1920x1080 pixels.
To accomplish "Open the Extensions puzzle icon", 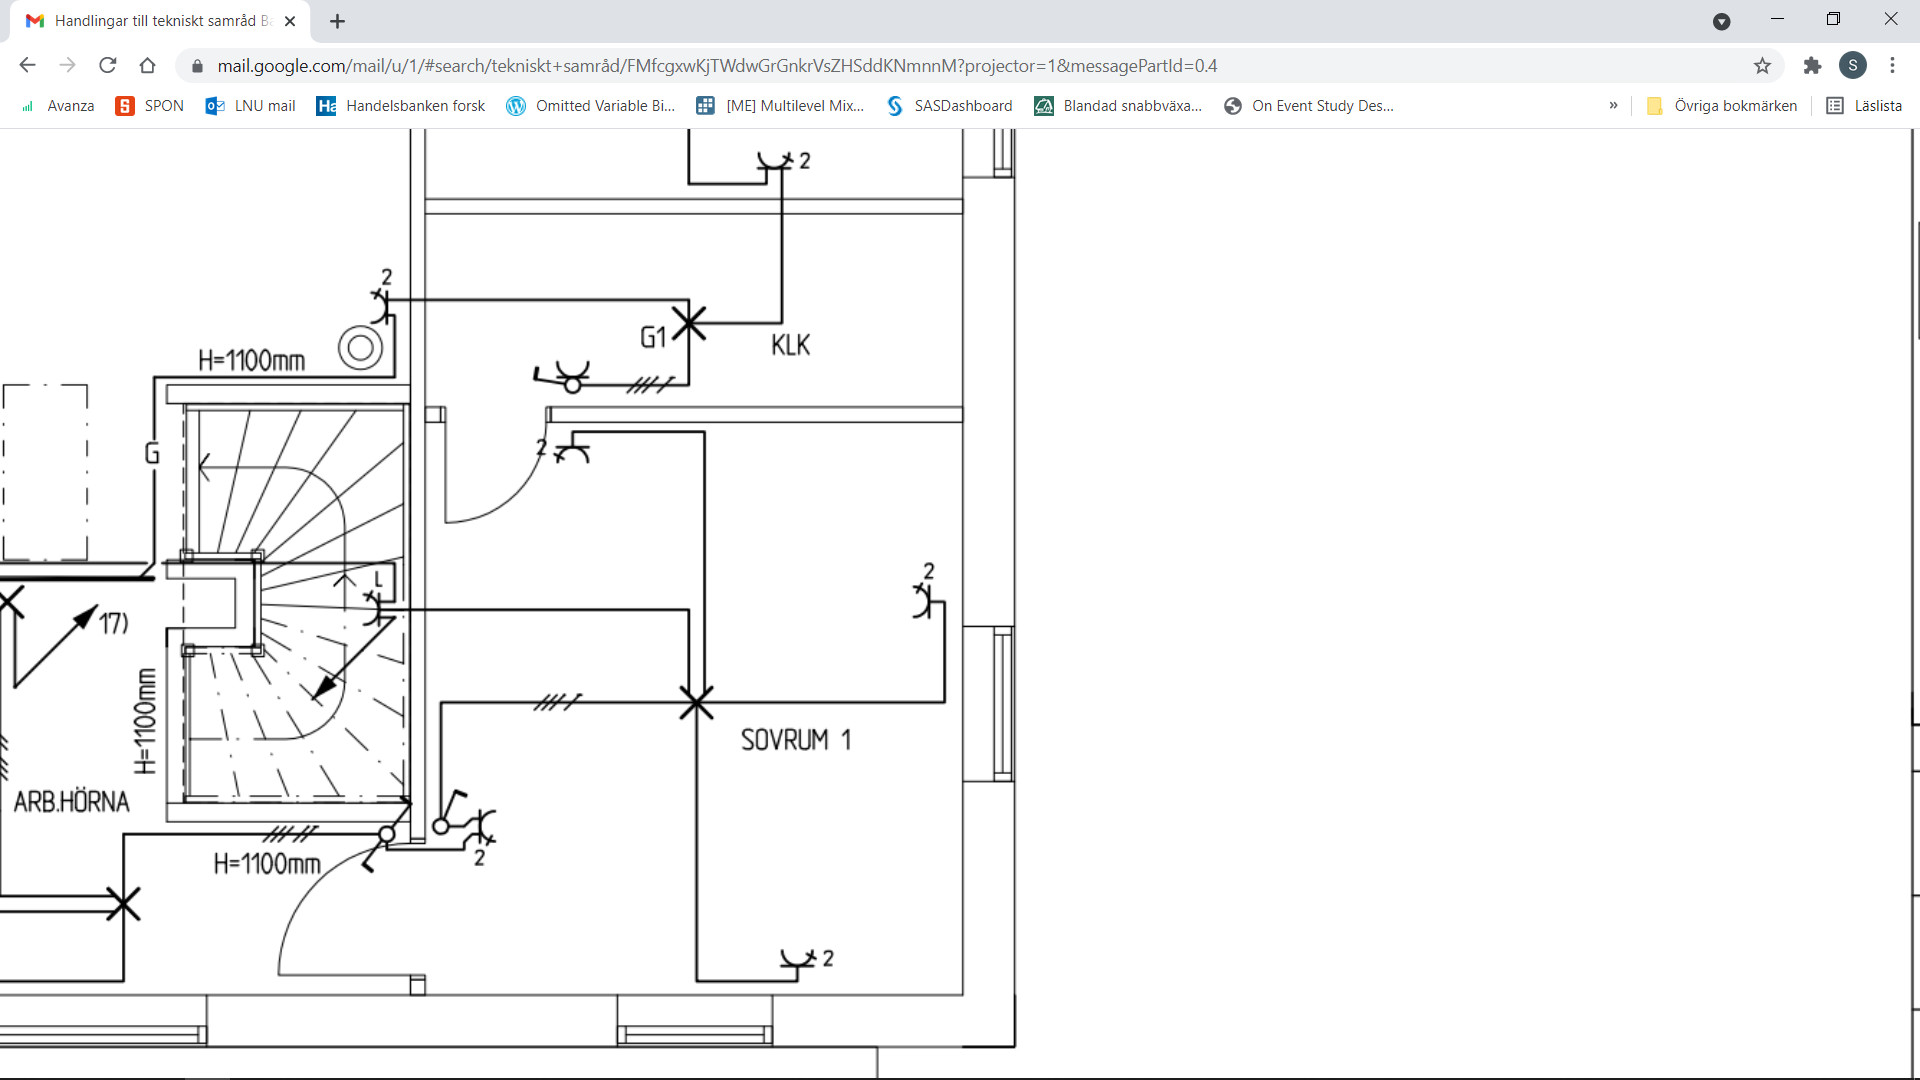I will [1812, 66].
